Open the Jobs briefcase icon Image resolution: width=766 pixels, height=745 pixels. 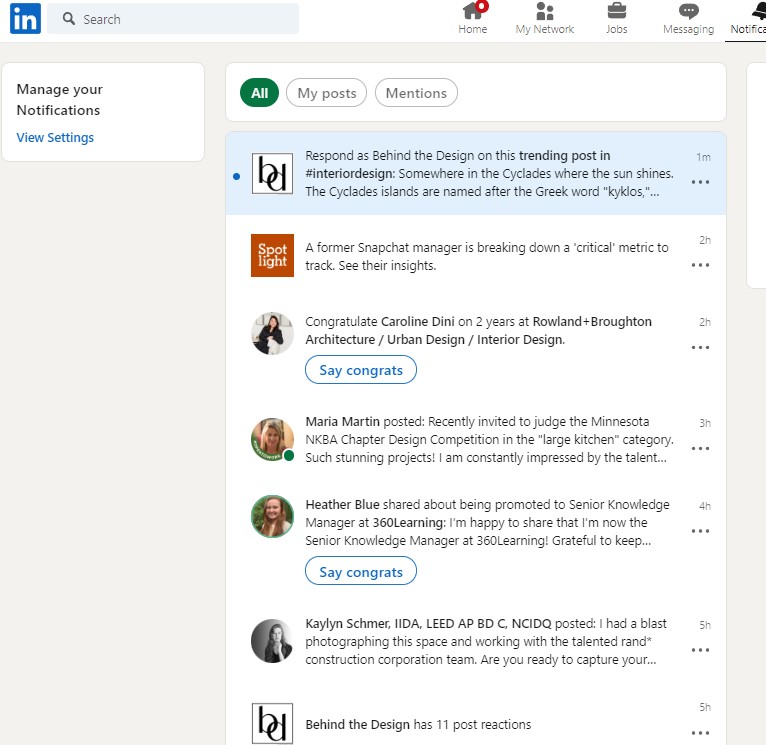click(617, 13)
